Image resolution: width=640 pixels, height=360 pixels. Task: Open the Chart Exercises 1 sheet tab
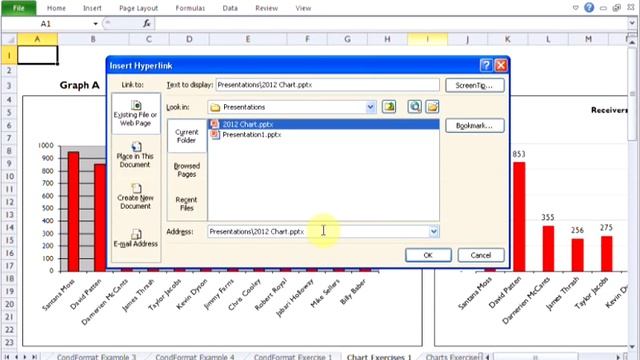[379, 357]
